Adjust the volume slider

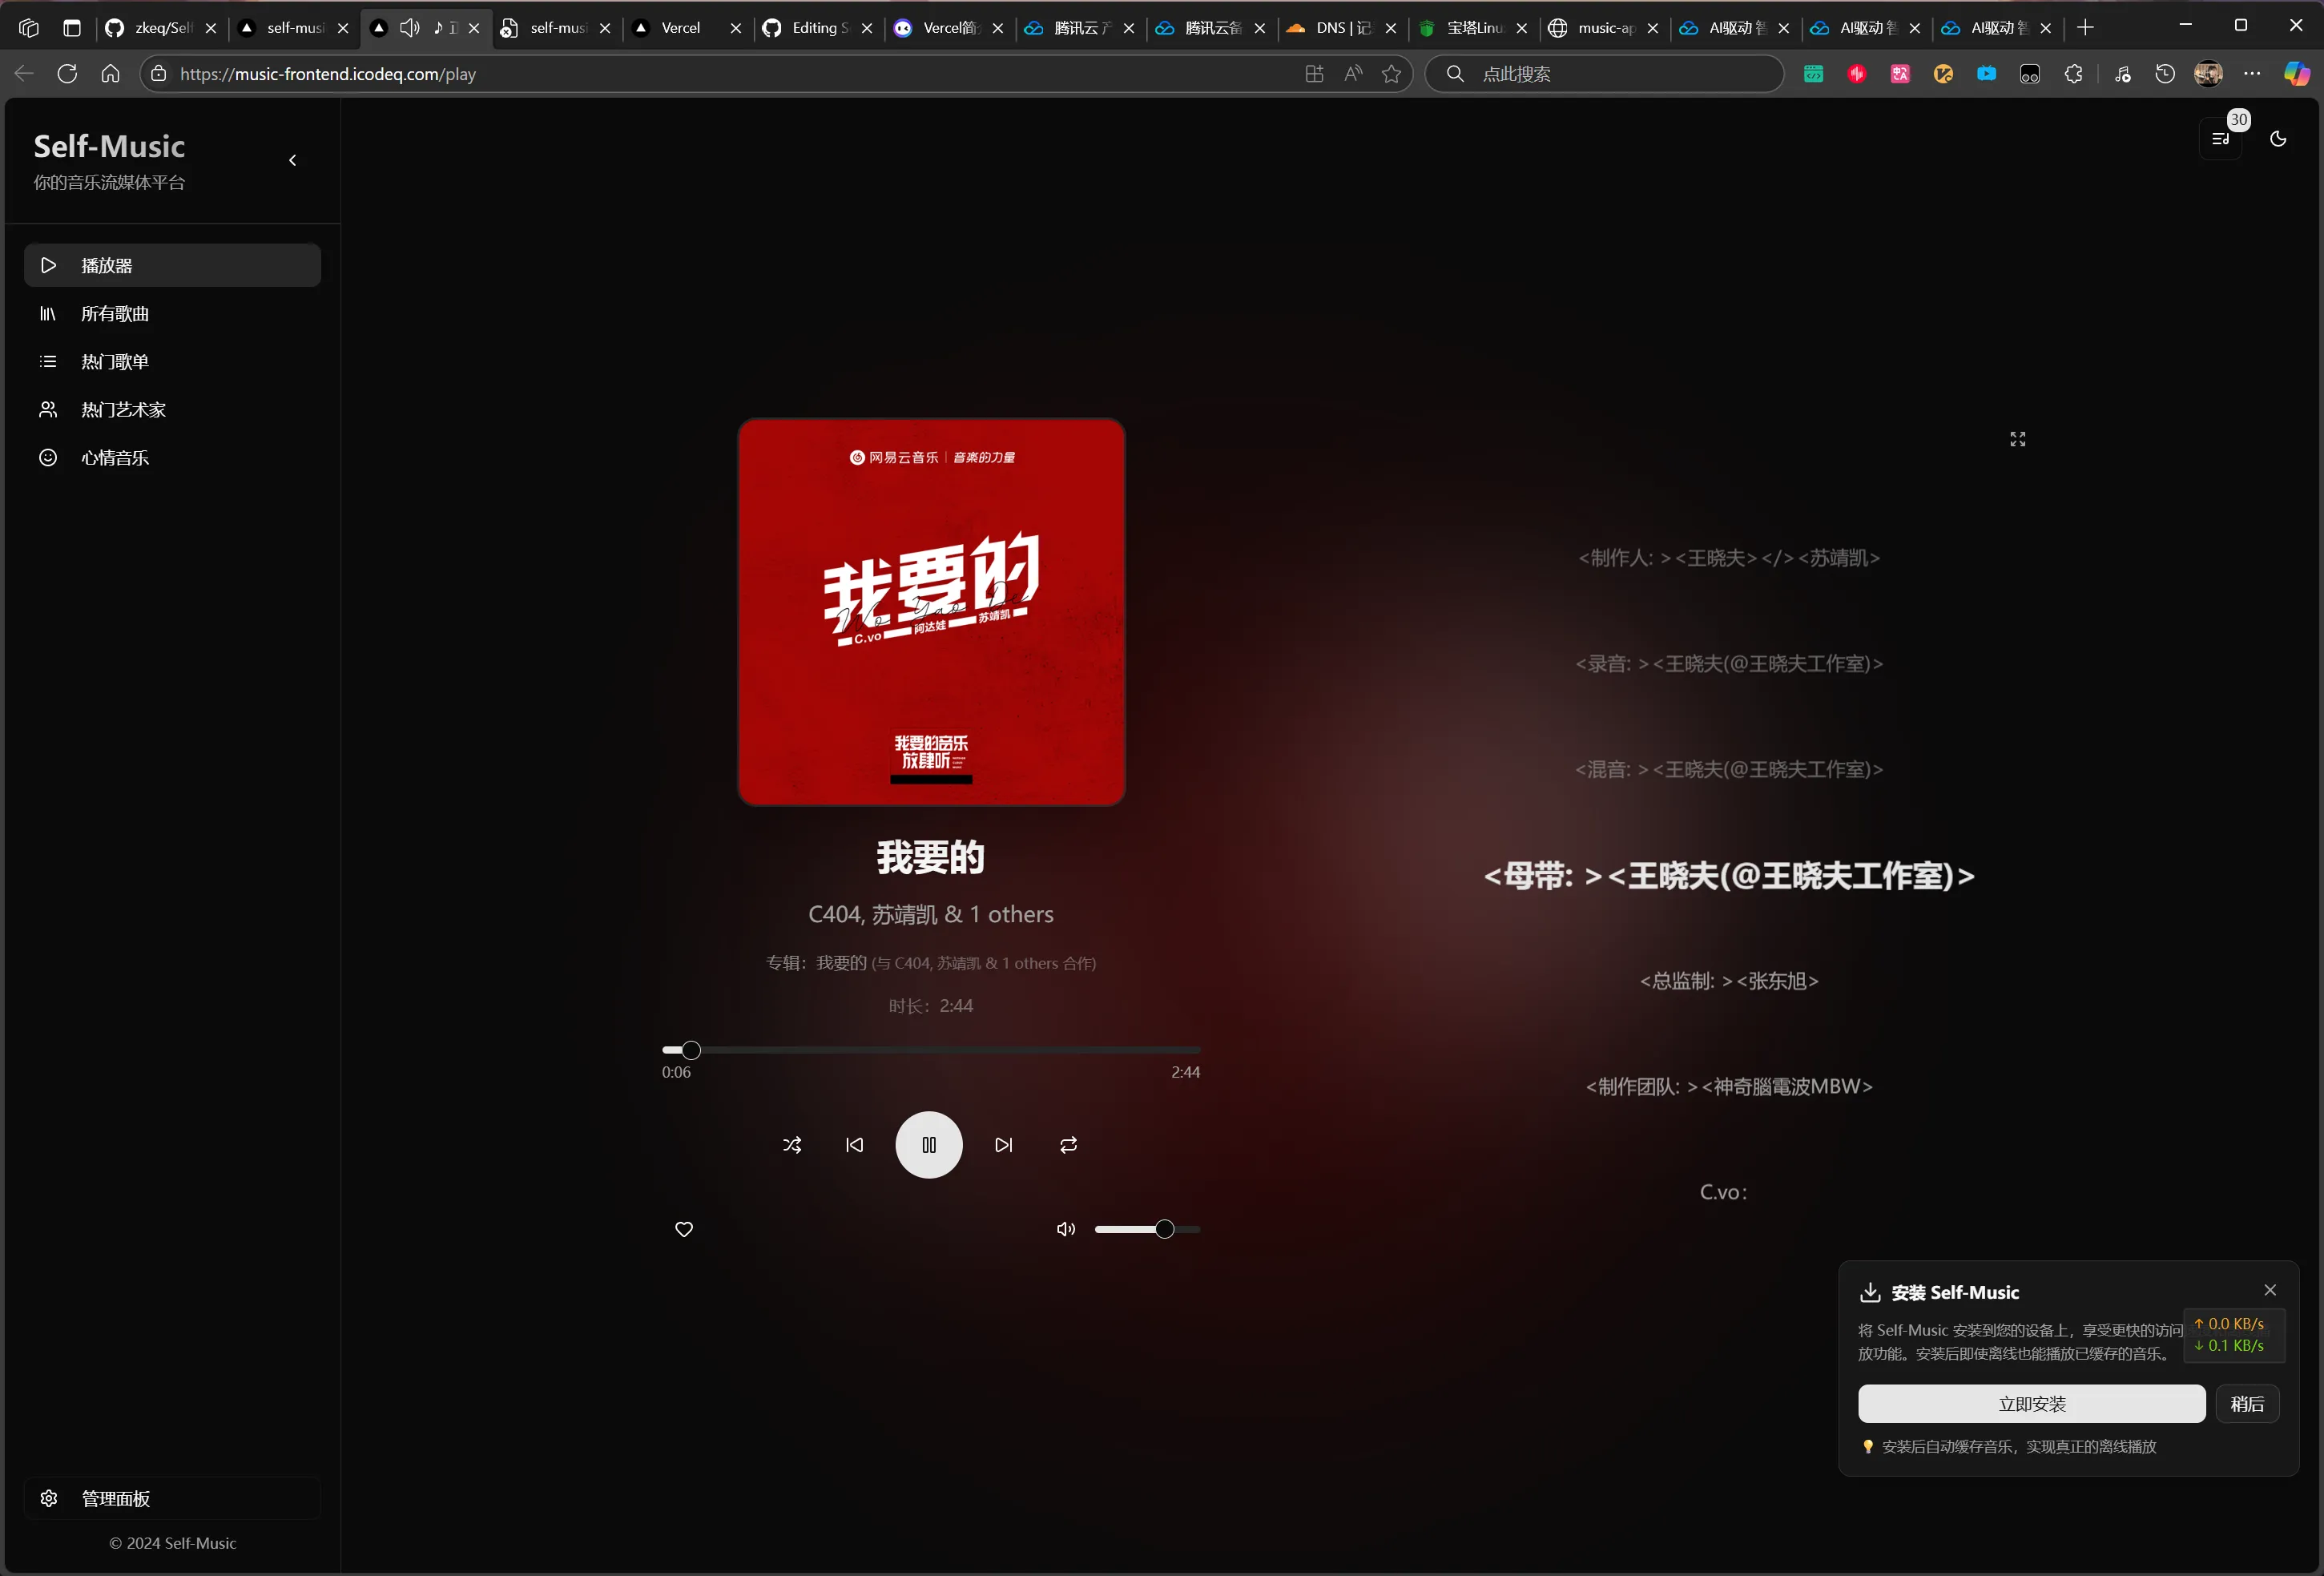tap(1147, 1229)
